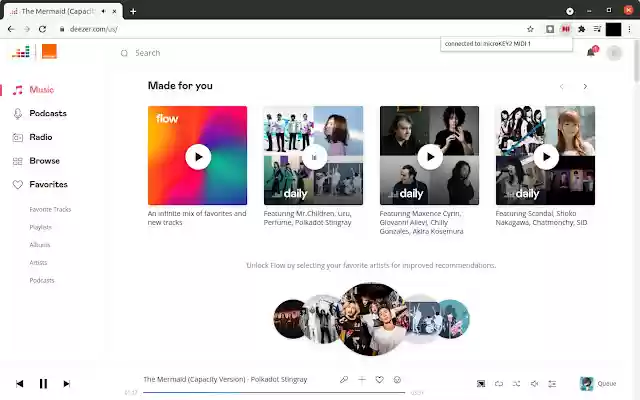Mute the player volume

(534, 384)
